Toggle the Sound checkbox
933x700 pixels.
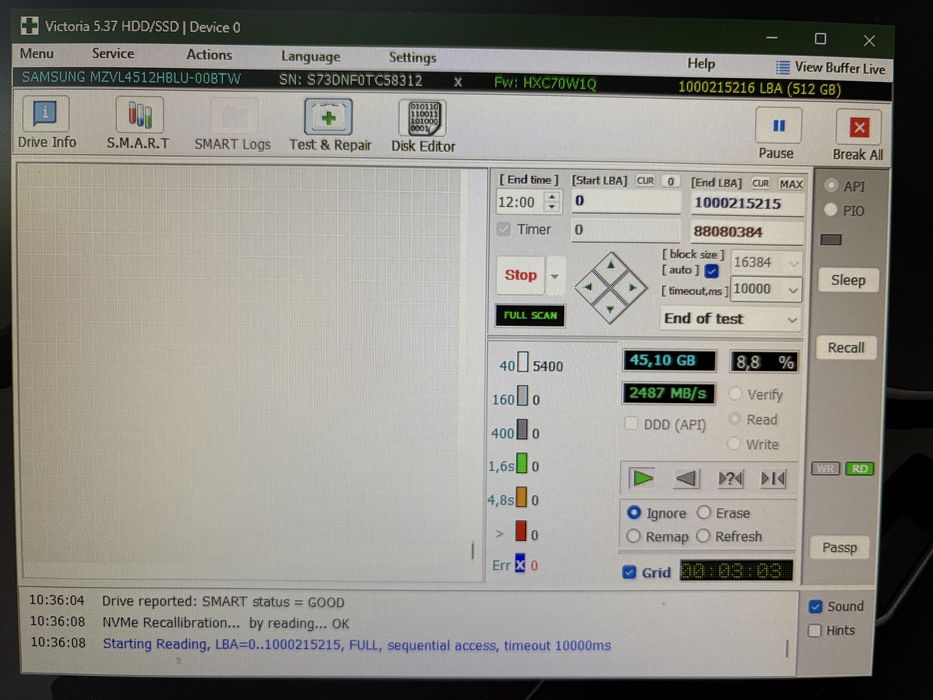[x=816, y=606]
